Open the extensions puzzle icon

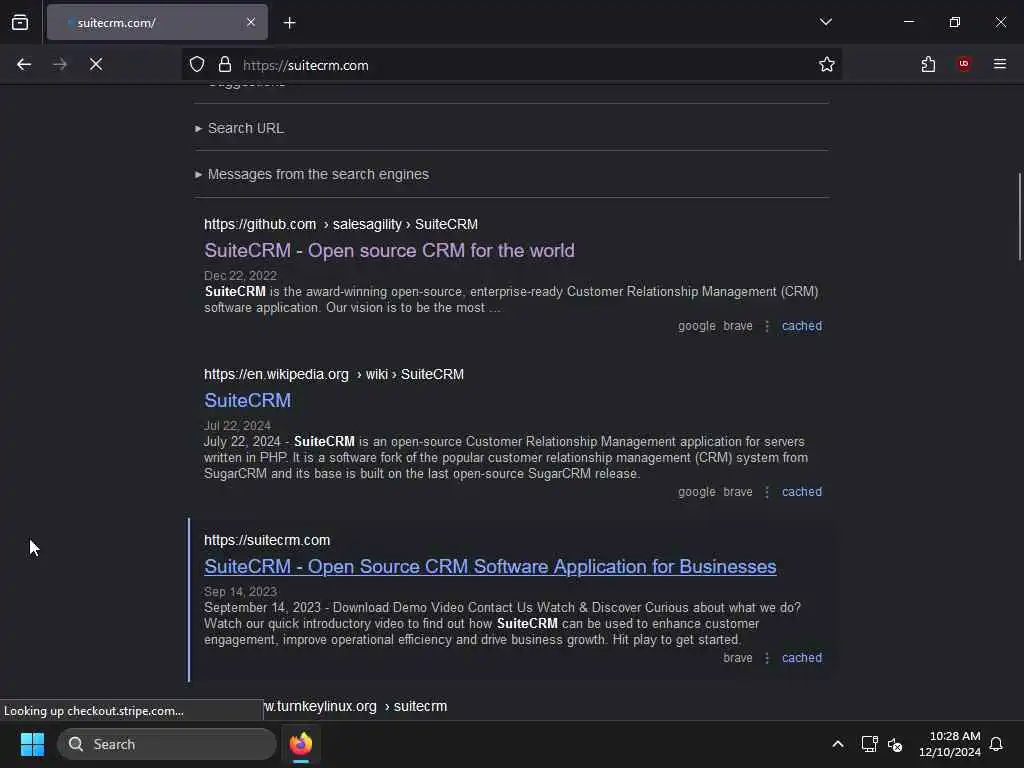coord(928,64)
